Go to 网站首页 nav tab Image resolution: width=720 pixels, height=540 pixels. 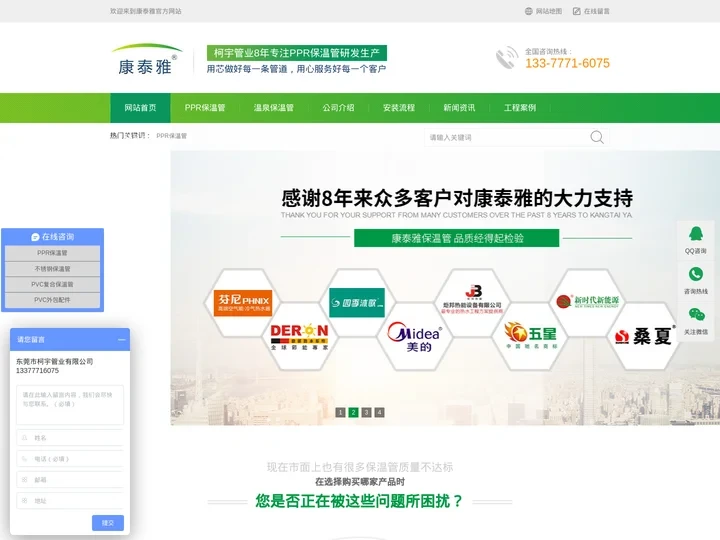140,108
